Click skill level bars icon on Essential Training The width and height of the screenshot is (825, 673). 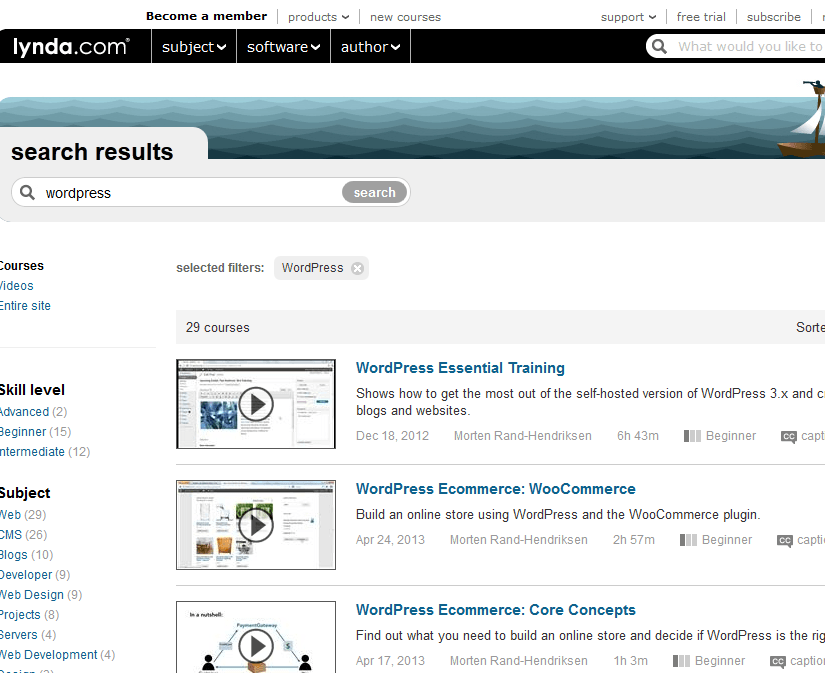click(692, 436)
